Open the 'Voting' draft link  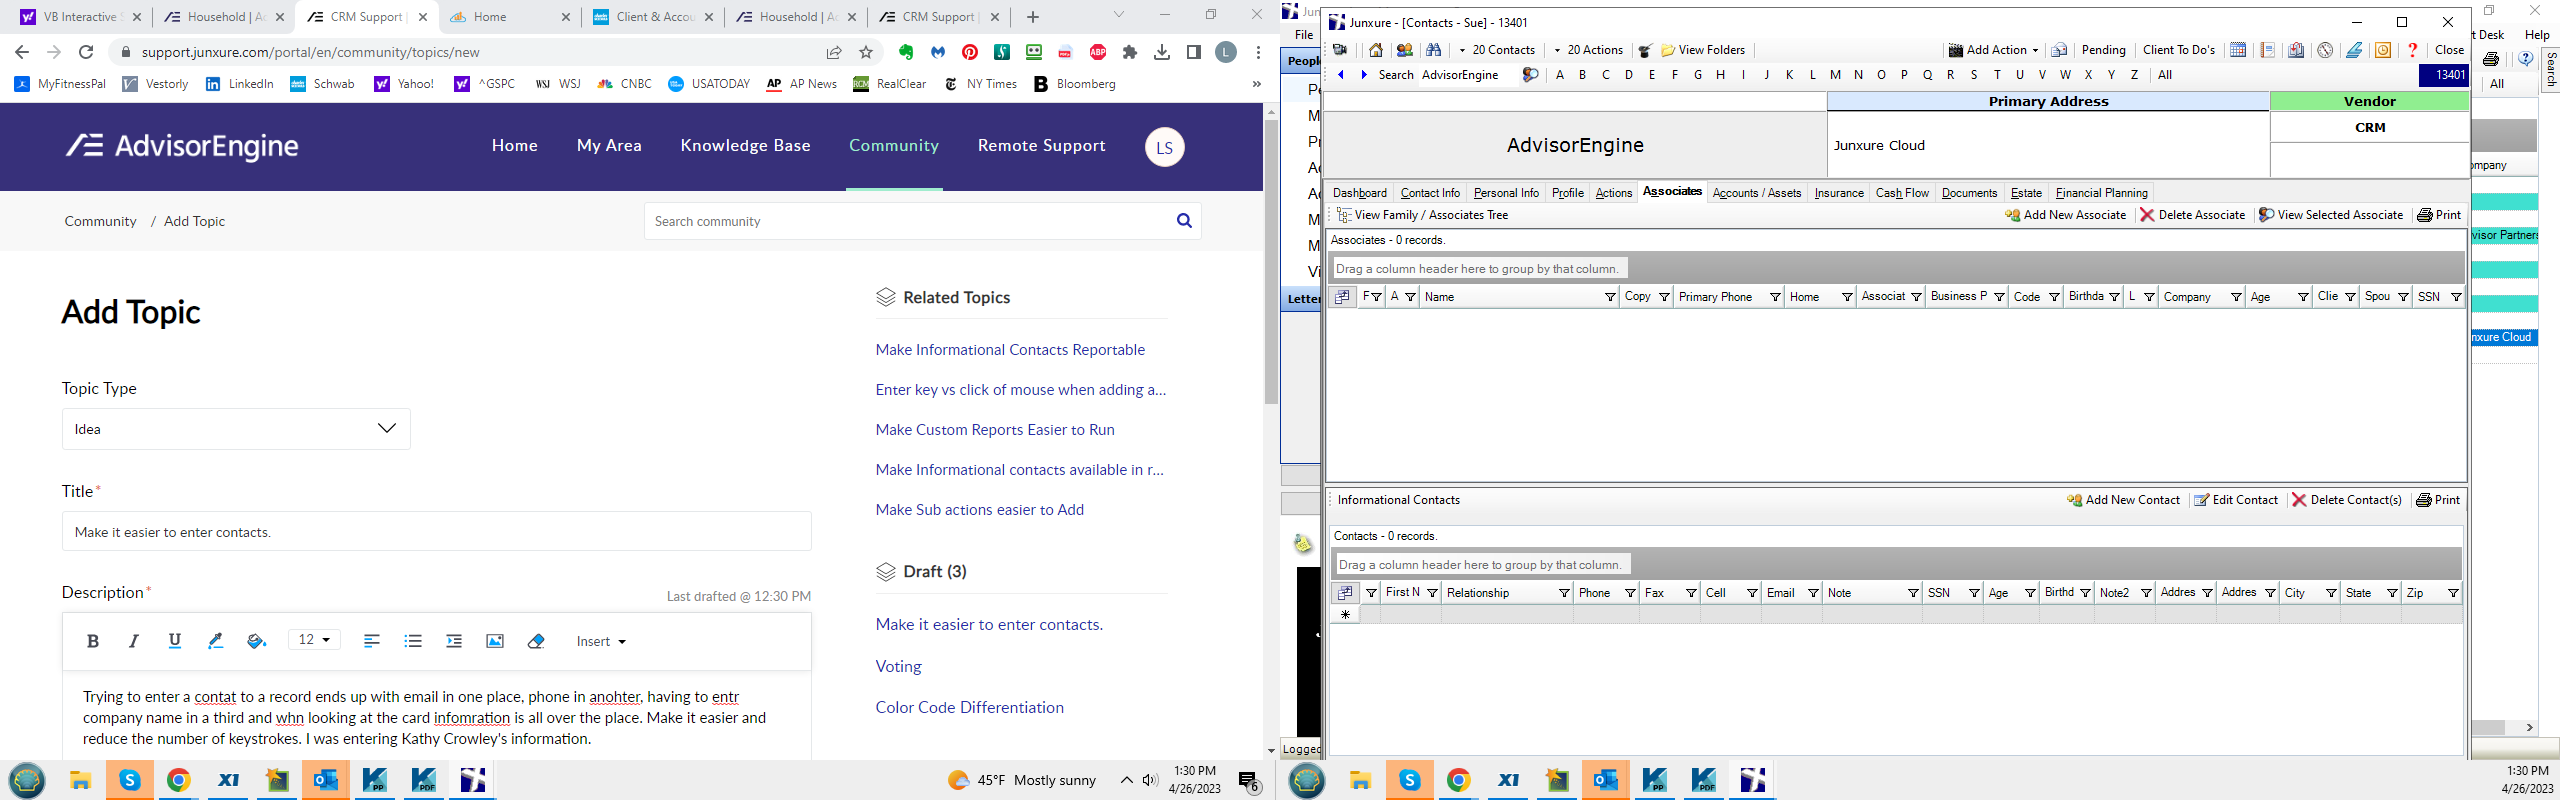click(899, 666)
